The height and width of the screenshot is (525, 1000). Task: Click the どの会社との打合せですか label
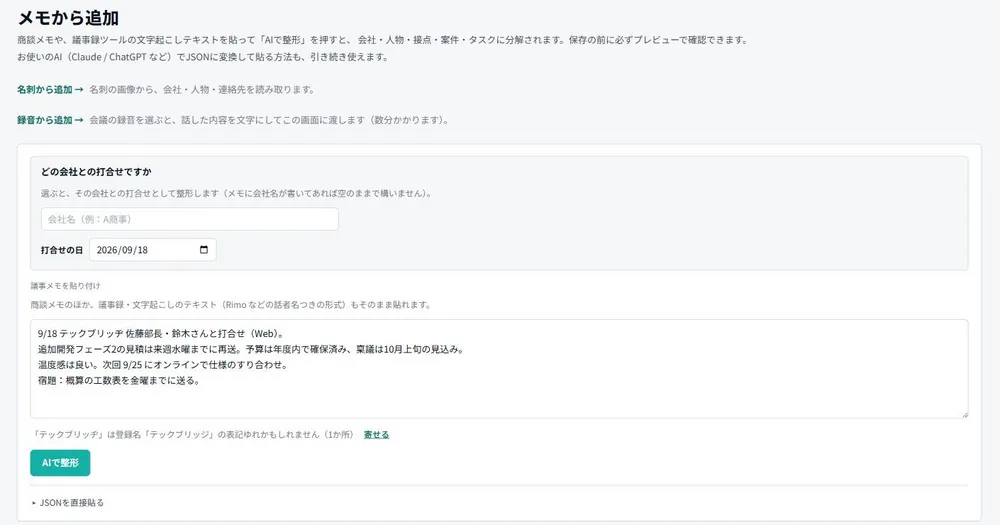96,172
